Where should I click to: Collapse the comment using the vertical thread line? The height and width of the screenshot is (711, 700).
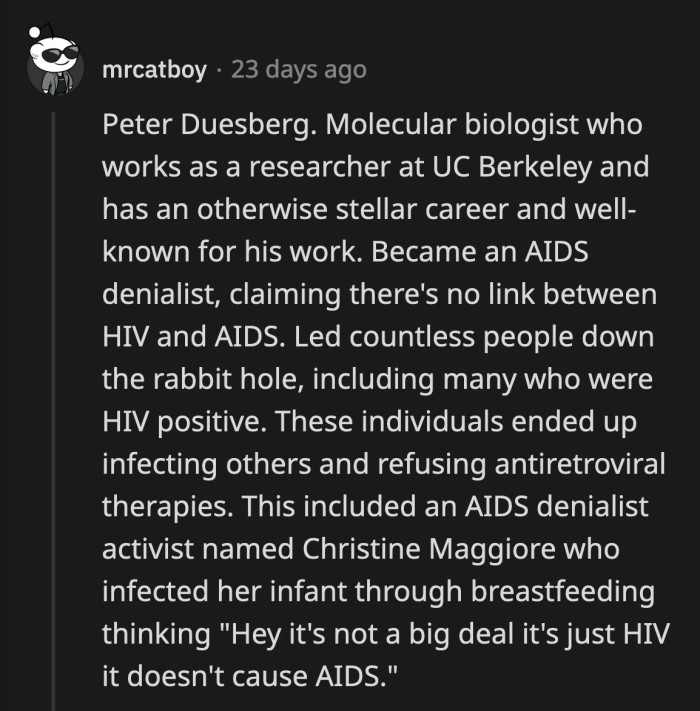coord(53,400)
